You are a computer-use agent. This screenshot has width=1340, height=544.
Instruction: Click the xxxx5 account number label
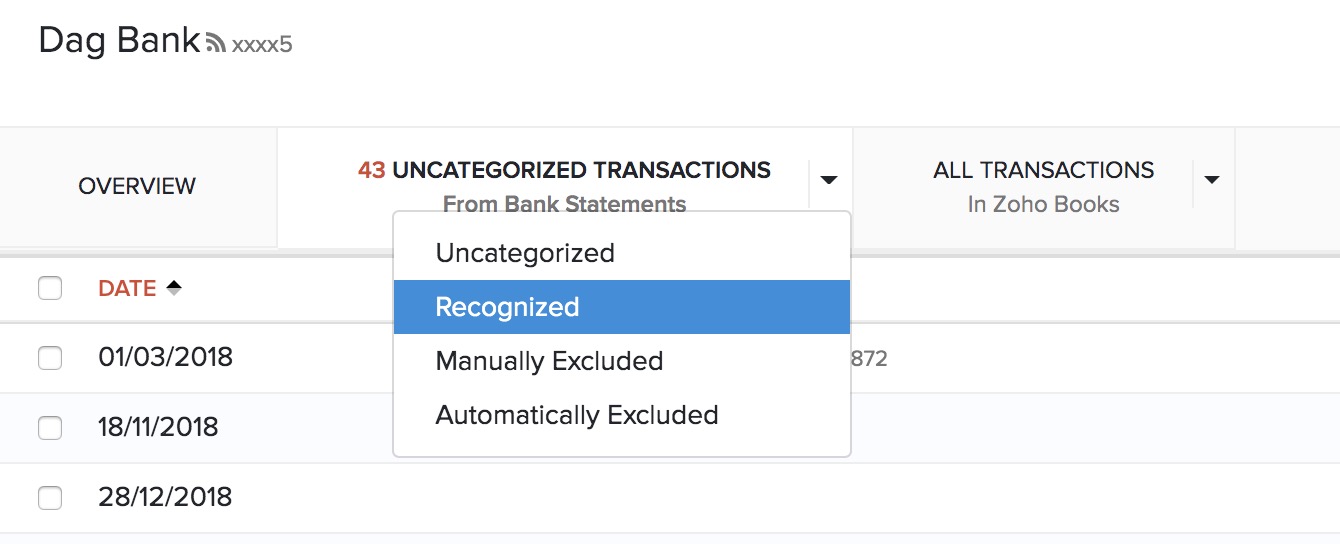tap(262, 45)
